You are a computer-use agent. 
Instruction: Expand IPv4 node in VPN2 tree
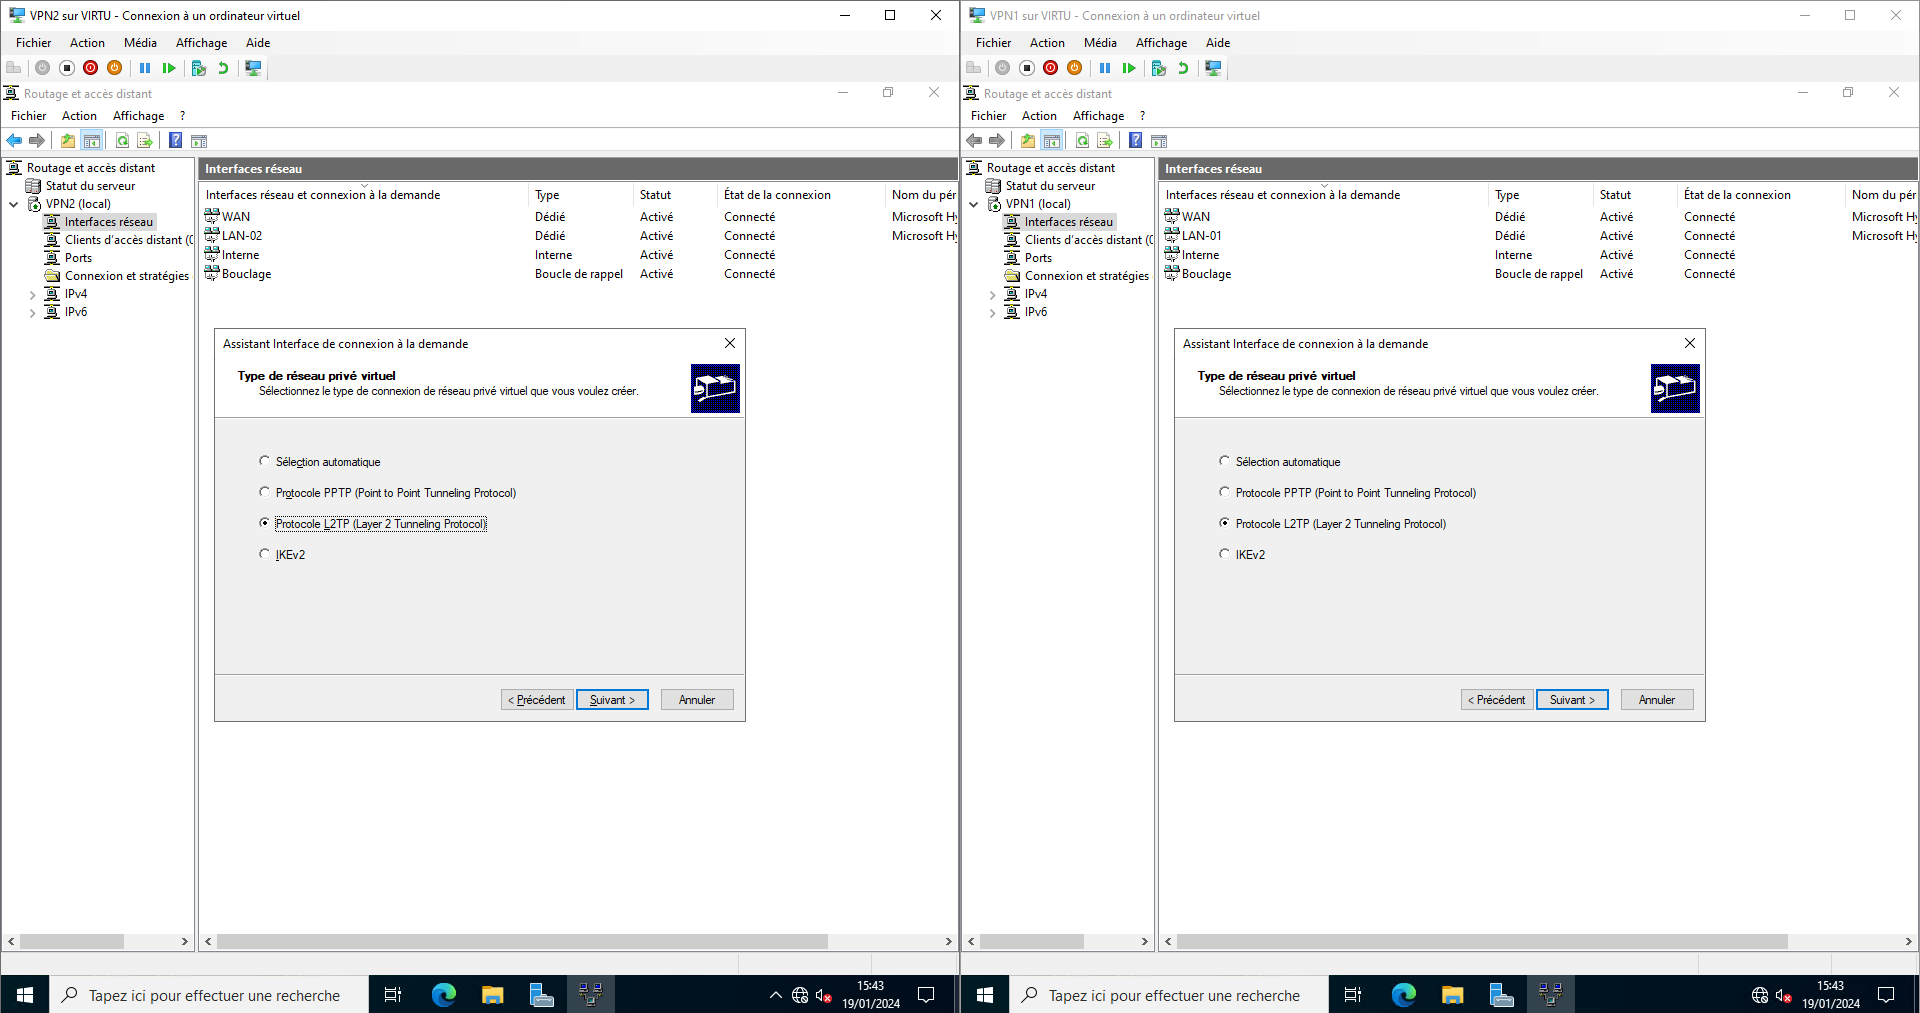(x=32, y=295)
